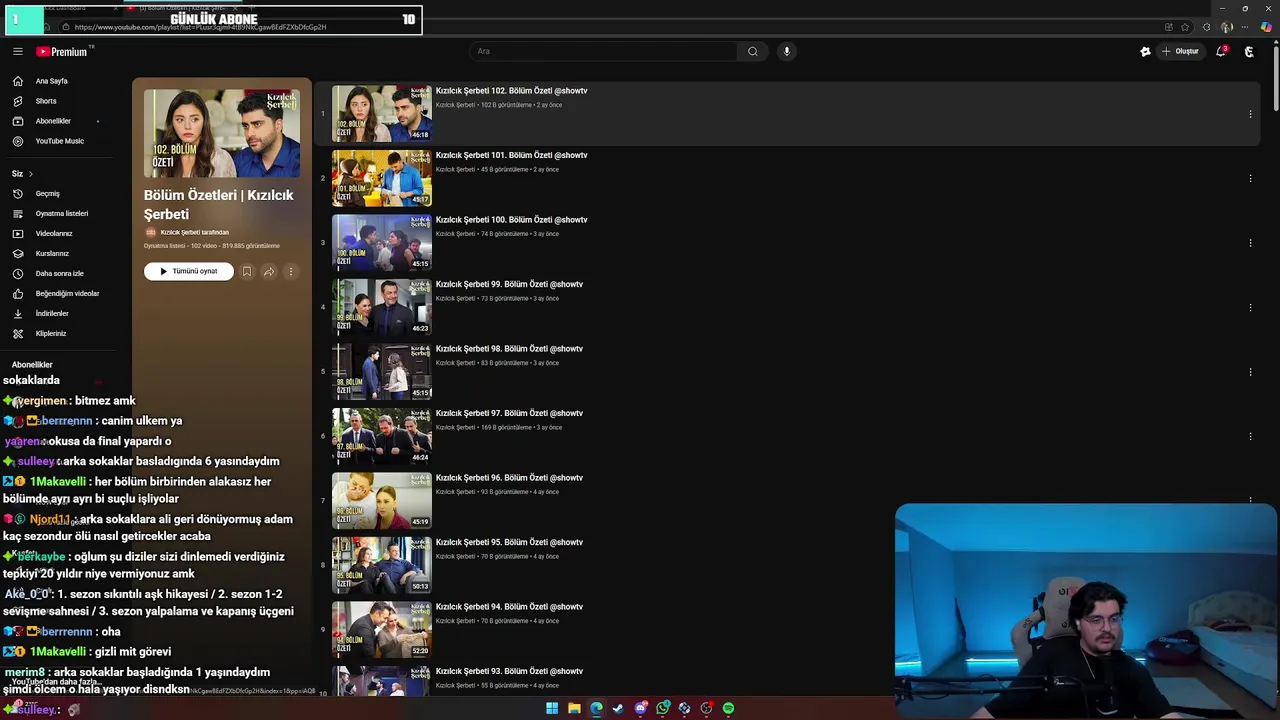This screenshot has height=720, width=1280.
Task: Open more options for 98. Bölüm video
Action: [x=1250, y=372]
